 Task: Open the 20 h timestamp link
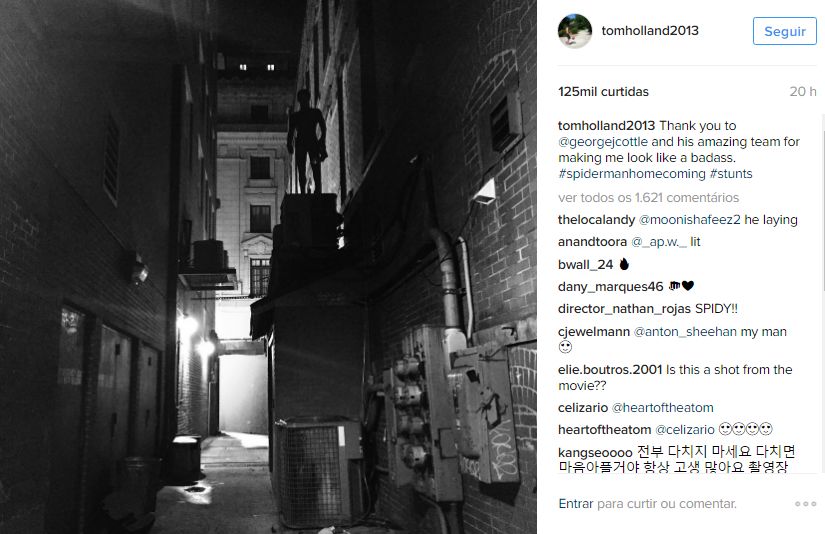(x=803, y=92)
